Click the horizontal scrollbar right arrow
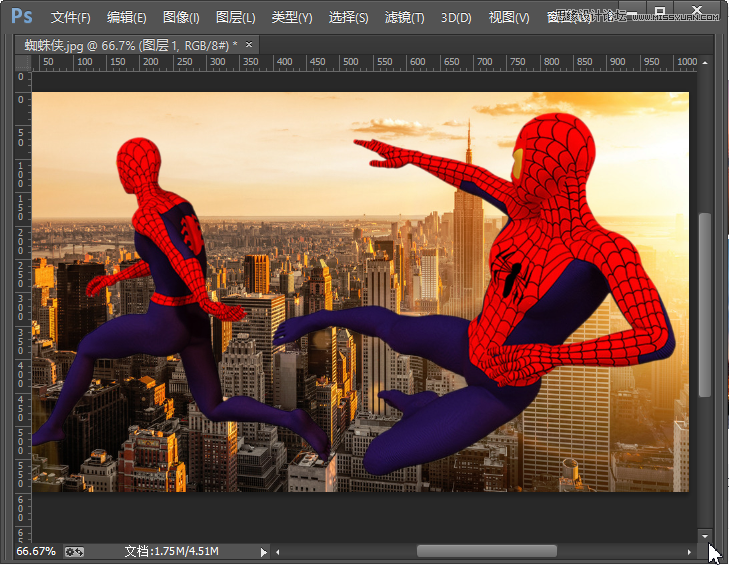This screenshot has height=565, width=729. (x=689, y=552)
